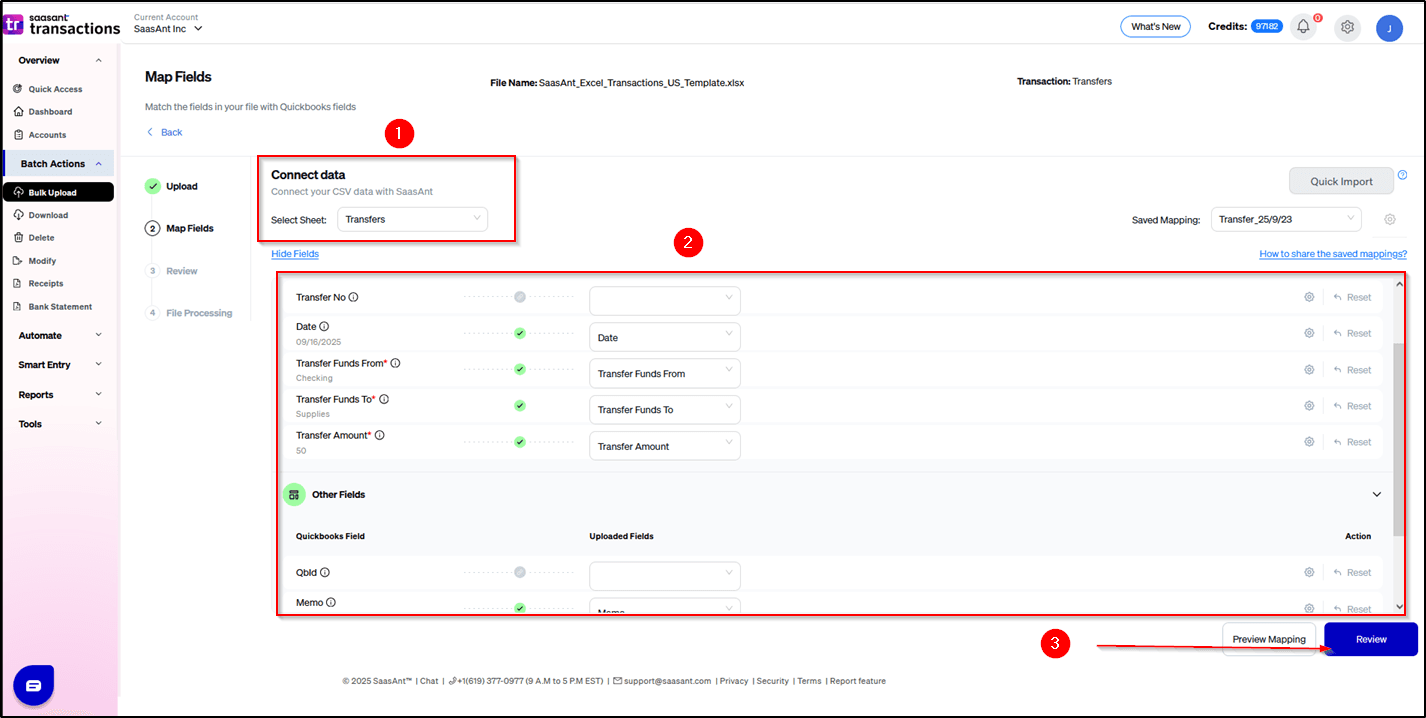This screenshot has width=1426, height=718.
Task: Click the blue Review button
Action: coord(1370,639)
